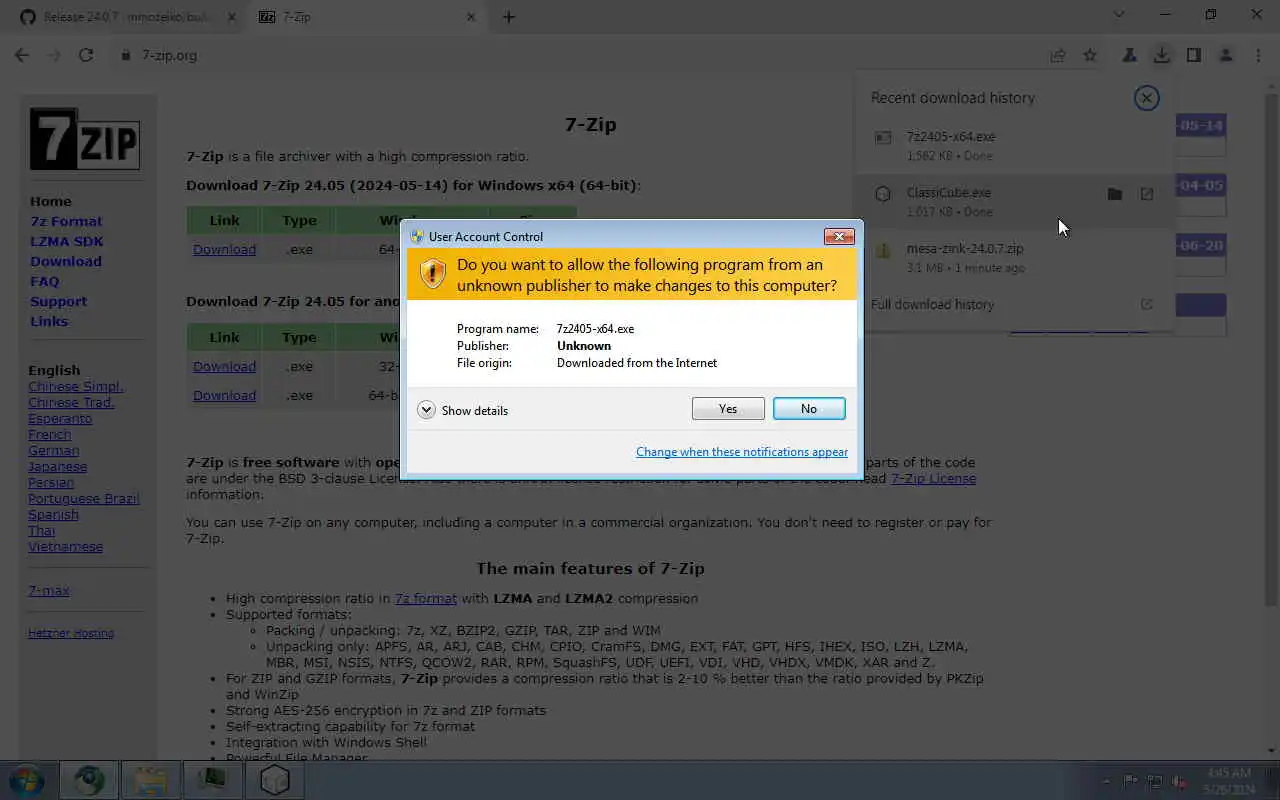The width and height of the screenshot is (1280, 800).
Task: Click Download link for 32-bit row
Action: pyautogui.click(x=224, y=366)
